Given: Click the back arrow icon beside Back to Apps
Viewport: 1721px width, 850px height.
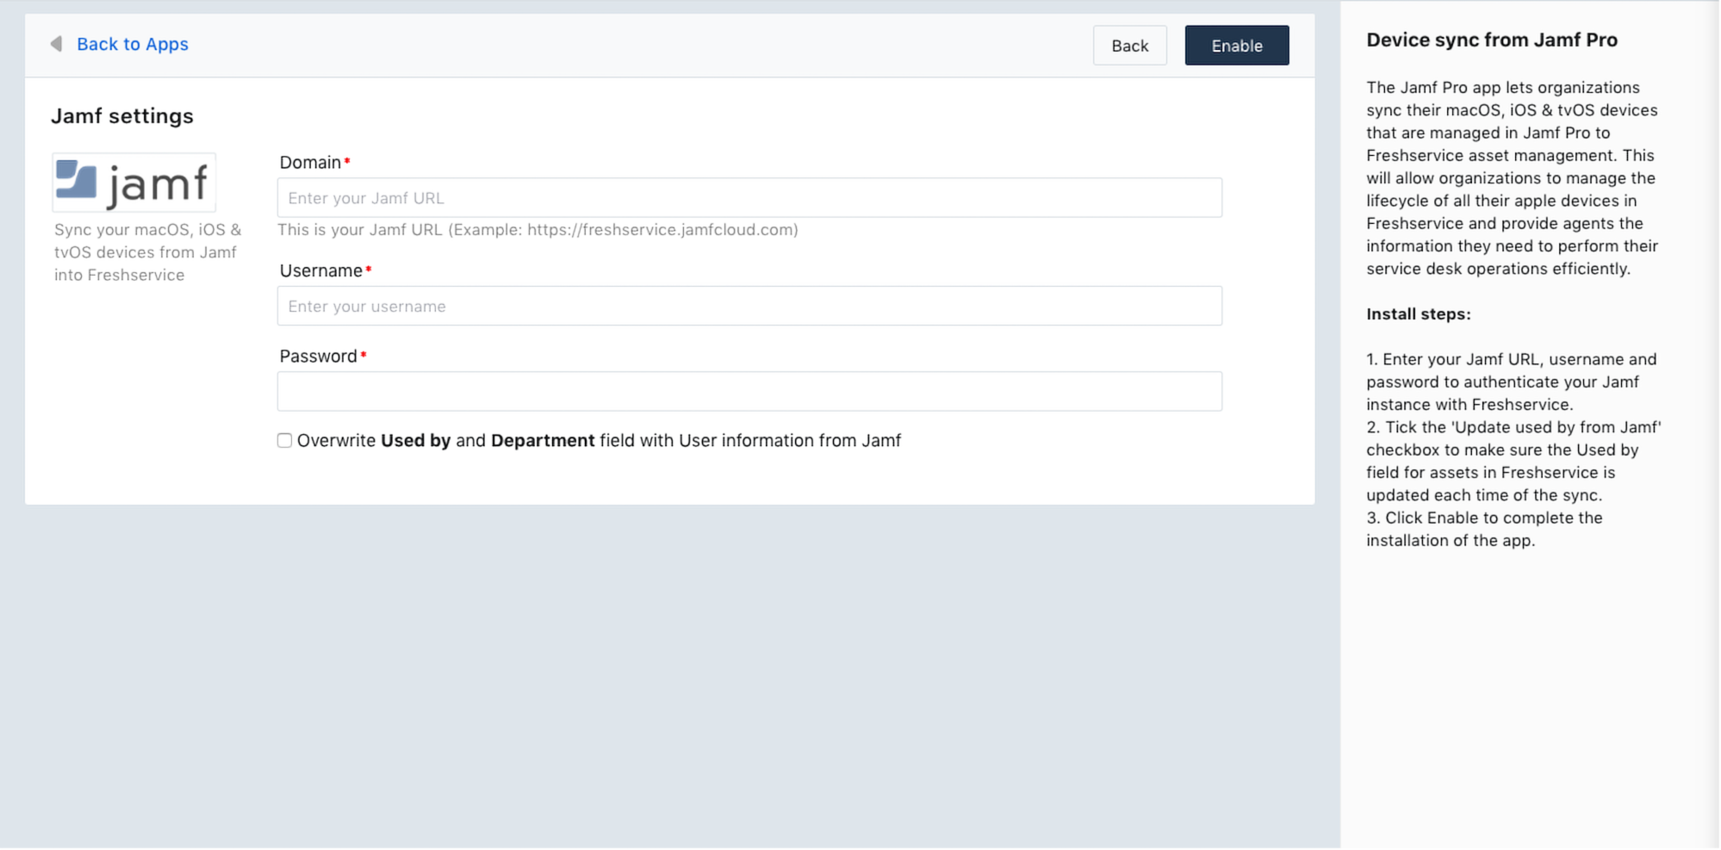Looking at the screenshot, I should tap(56, 44).
